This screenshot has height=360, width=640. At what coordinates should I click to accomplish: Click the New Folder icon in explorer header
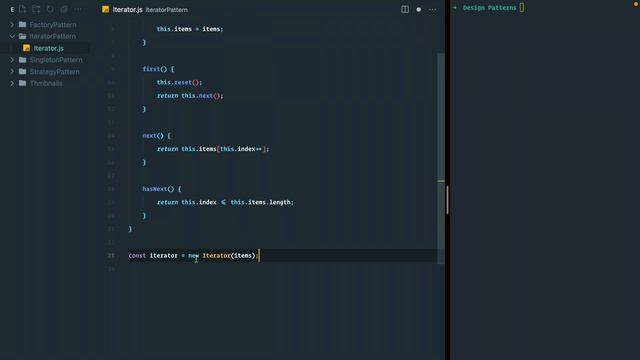click(36, 9)
